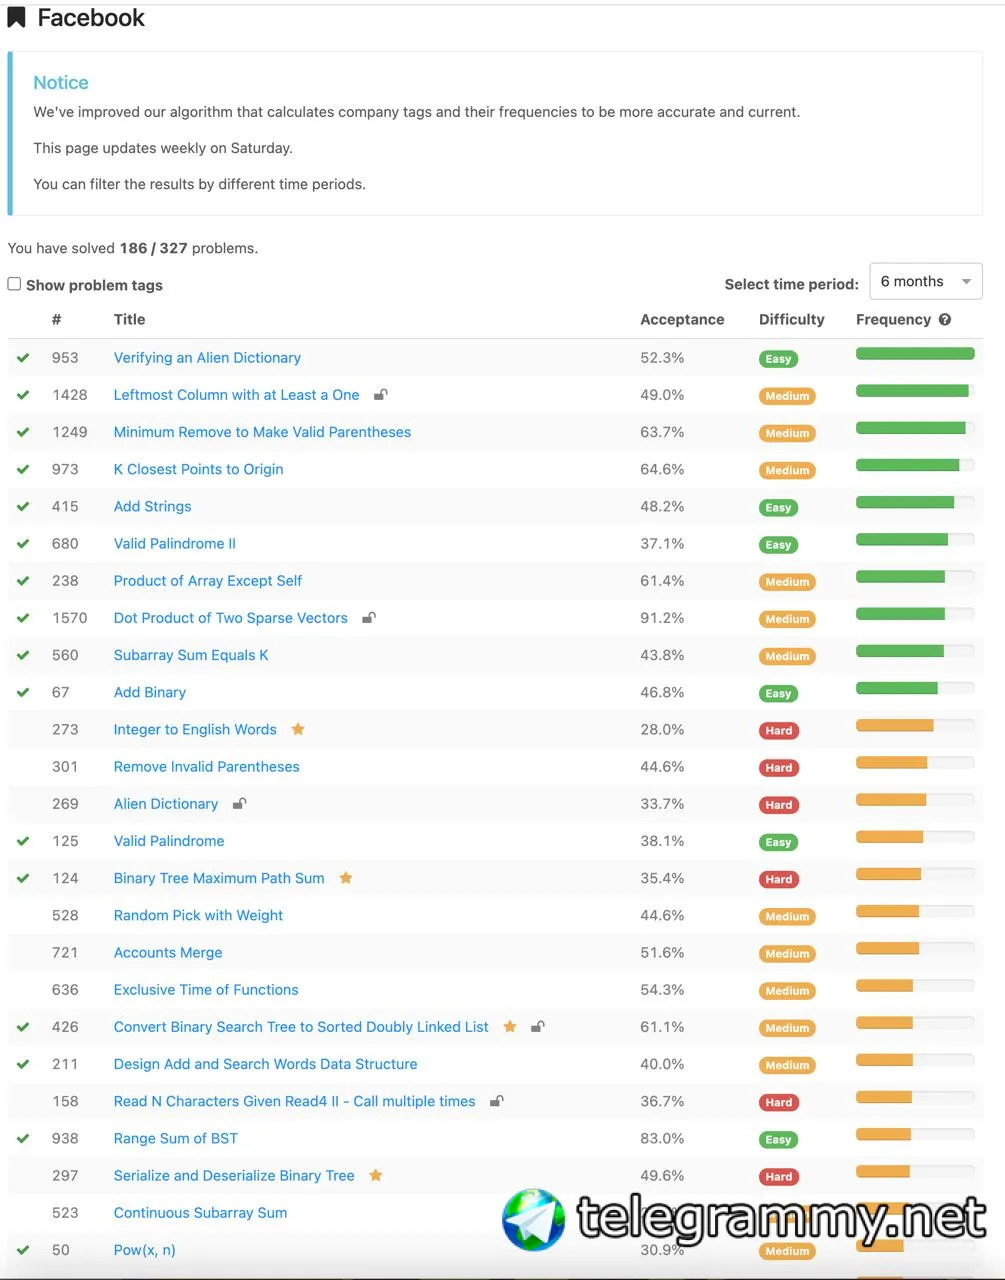Click the Frequency help question mark icon
The width and height of the screenshot is (1005, 1280).
[945, 320]
